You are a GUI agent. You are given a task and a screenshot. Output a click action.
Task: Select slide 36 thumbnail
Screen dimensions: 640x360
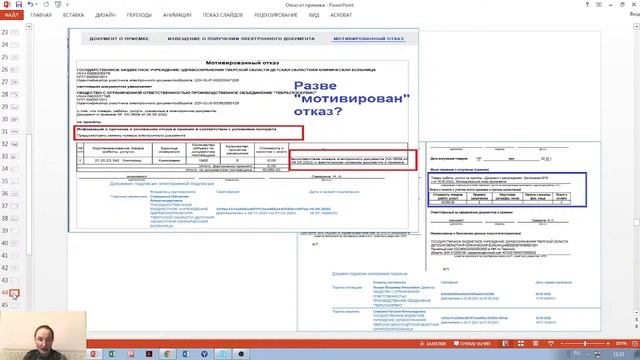(14, 193)
